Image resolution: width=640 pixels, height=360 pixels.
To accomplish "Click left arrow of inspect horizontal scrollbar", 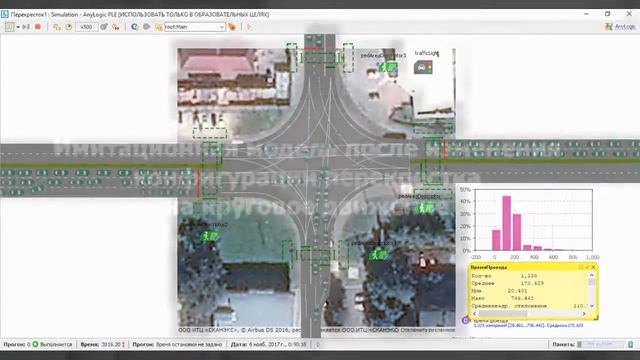I will tap(474, 313).
